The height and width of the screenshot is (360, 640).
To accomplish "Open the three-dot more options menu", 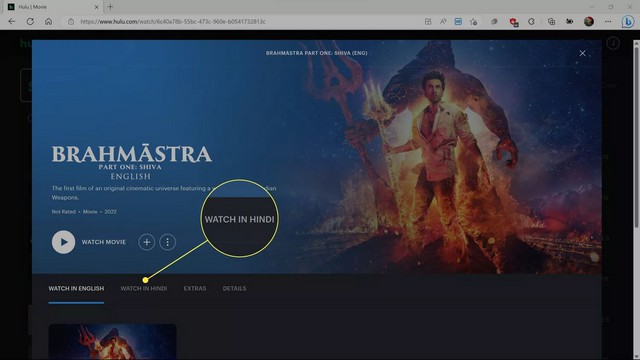I will [x=167, y=242].
